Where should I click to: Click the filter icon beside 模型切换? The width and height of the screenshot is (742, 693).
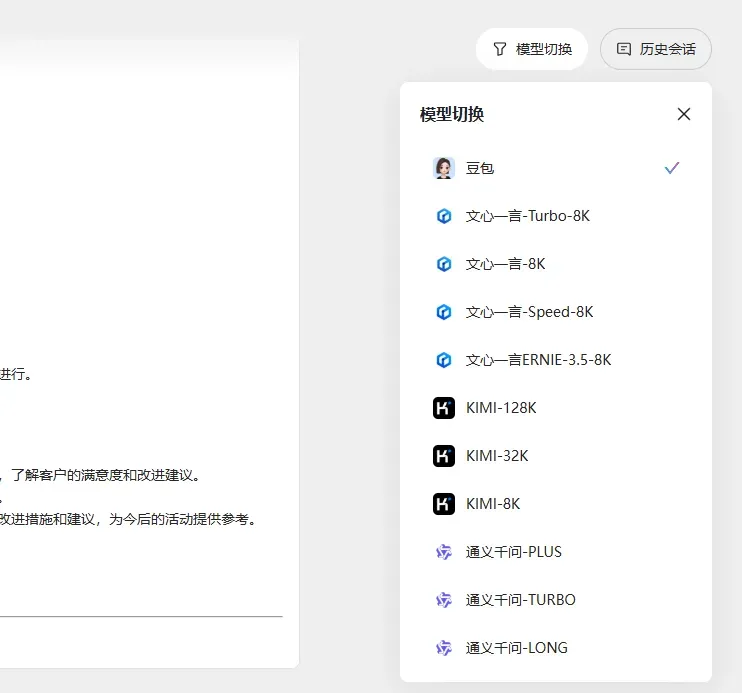[499, 49]
